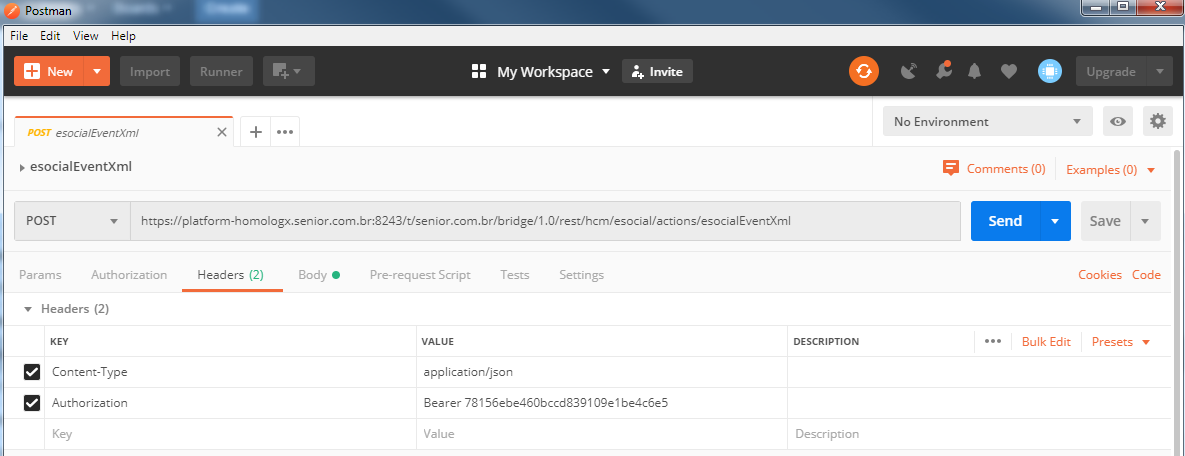Click the Authorization key cell

(231, 403)
